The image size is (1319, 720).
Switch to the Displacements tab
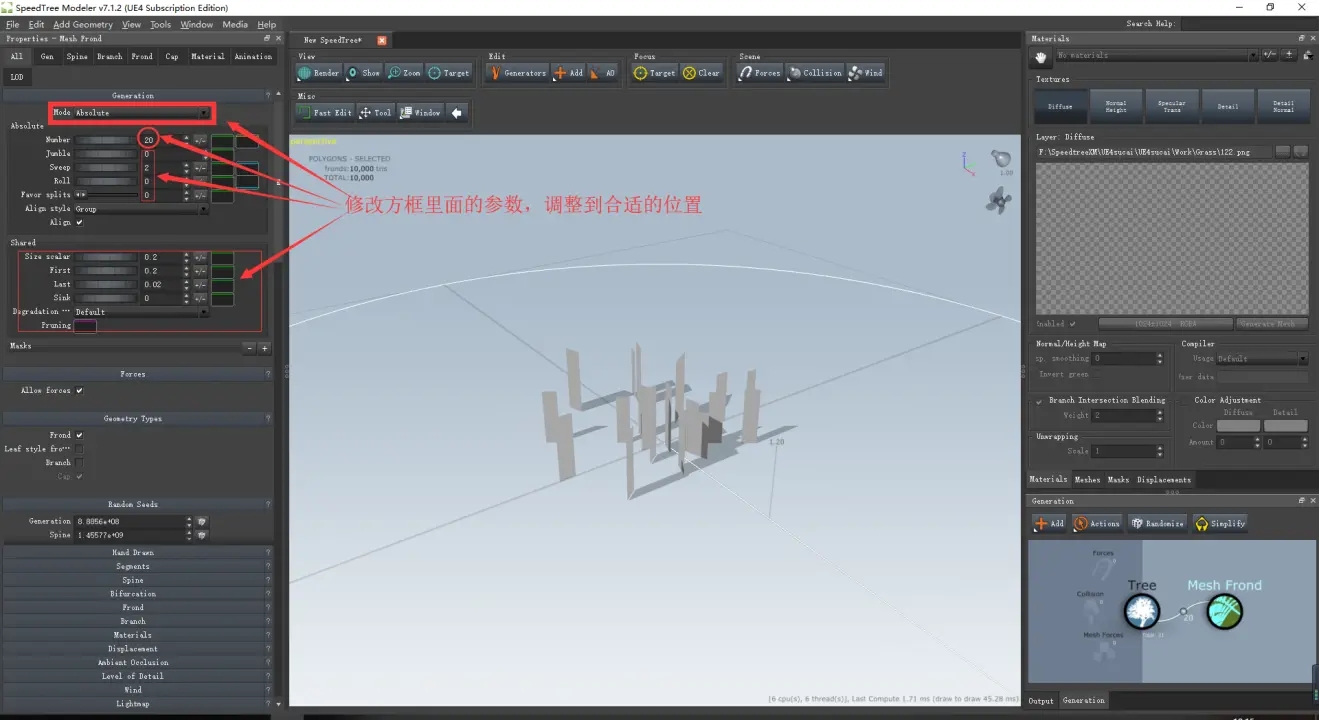[x=1164, y=480]
